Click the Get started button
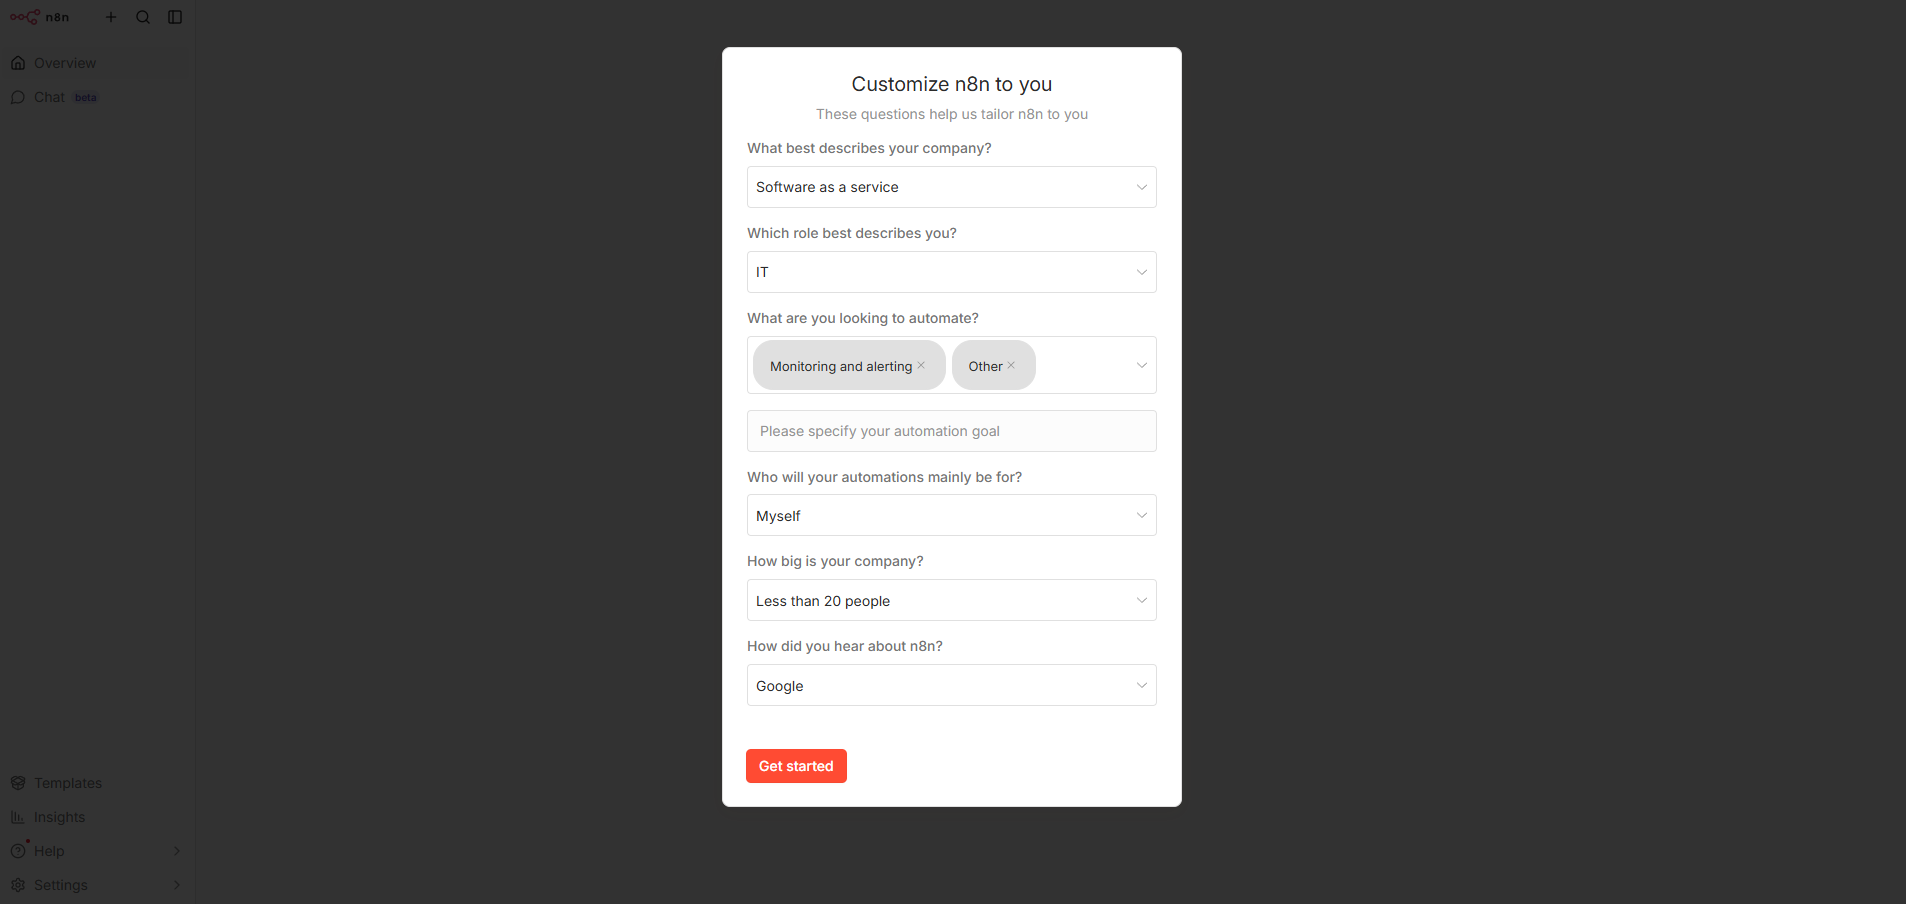The width and height of the screenshot is (1906, 904). pos(796,766)
